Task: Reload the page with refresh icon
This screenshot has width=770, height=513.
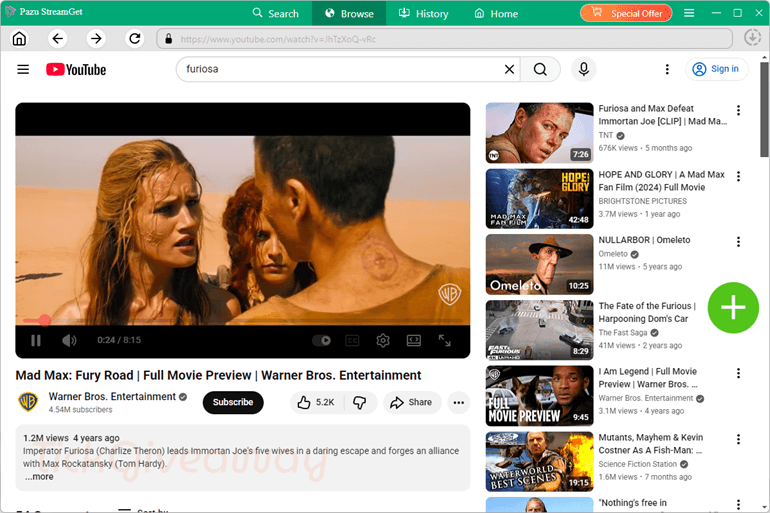Action: pos(135,38)
